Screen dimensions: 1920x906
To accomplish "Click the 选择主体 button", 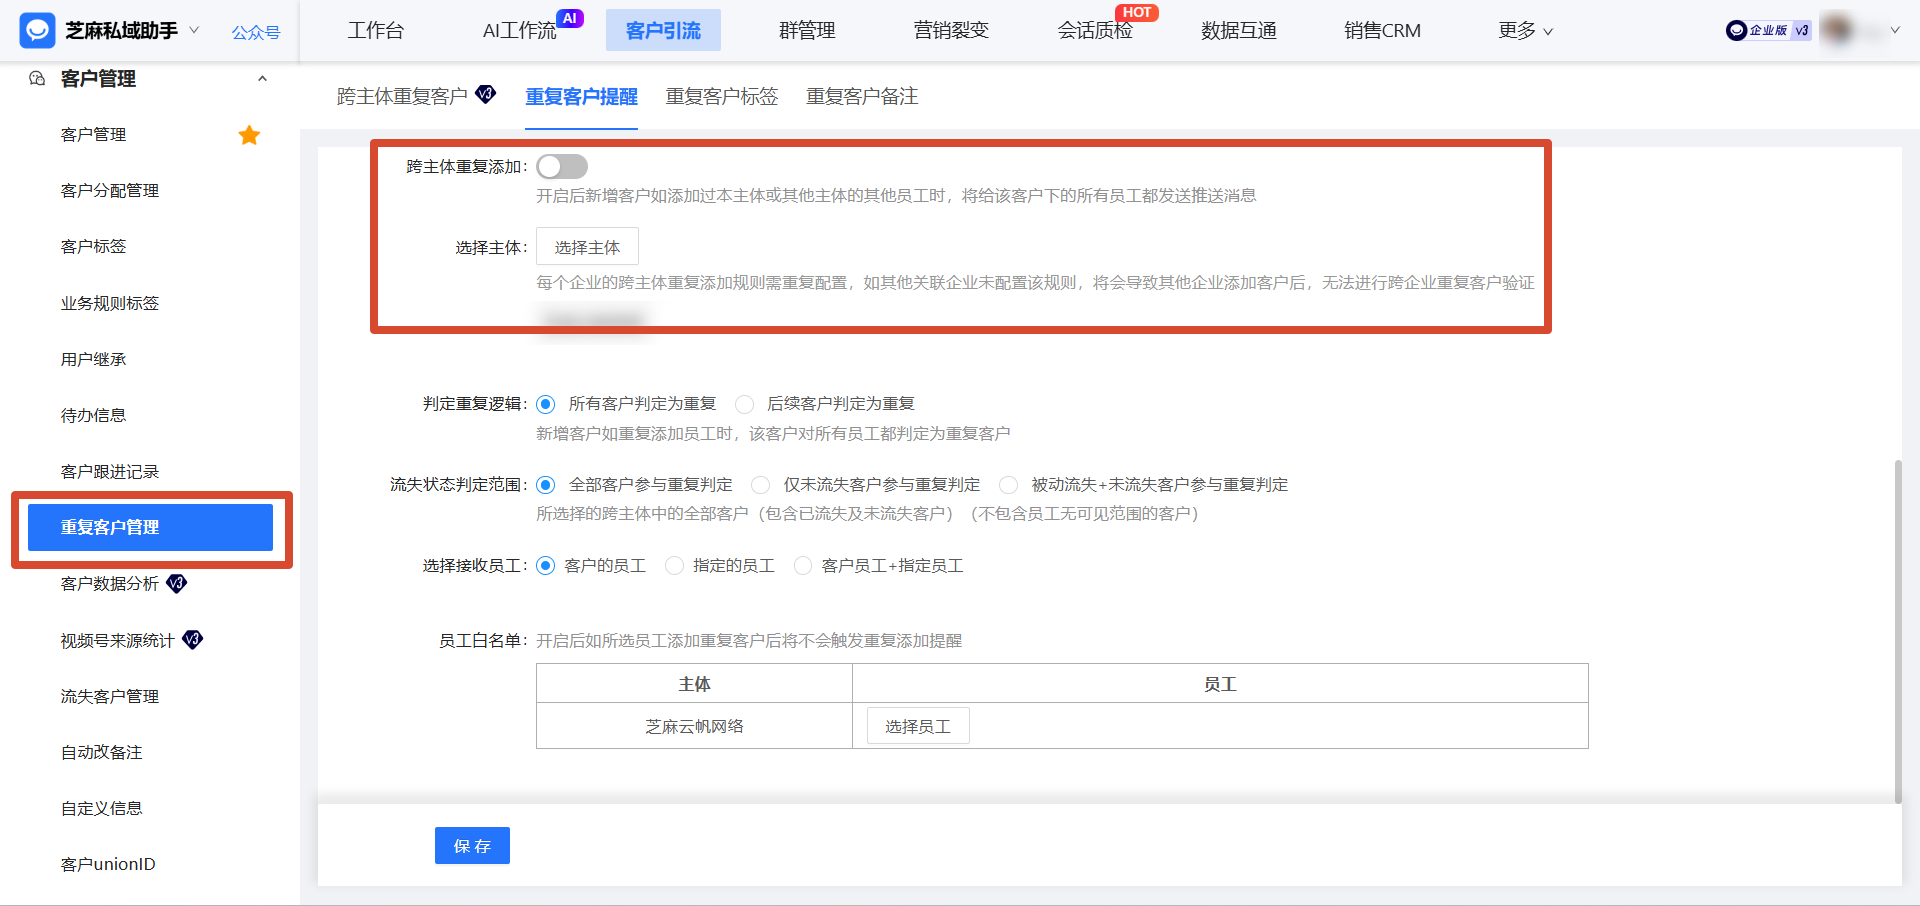I will (x=587, y=247).
